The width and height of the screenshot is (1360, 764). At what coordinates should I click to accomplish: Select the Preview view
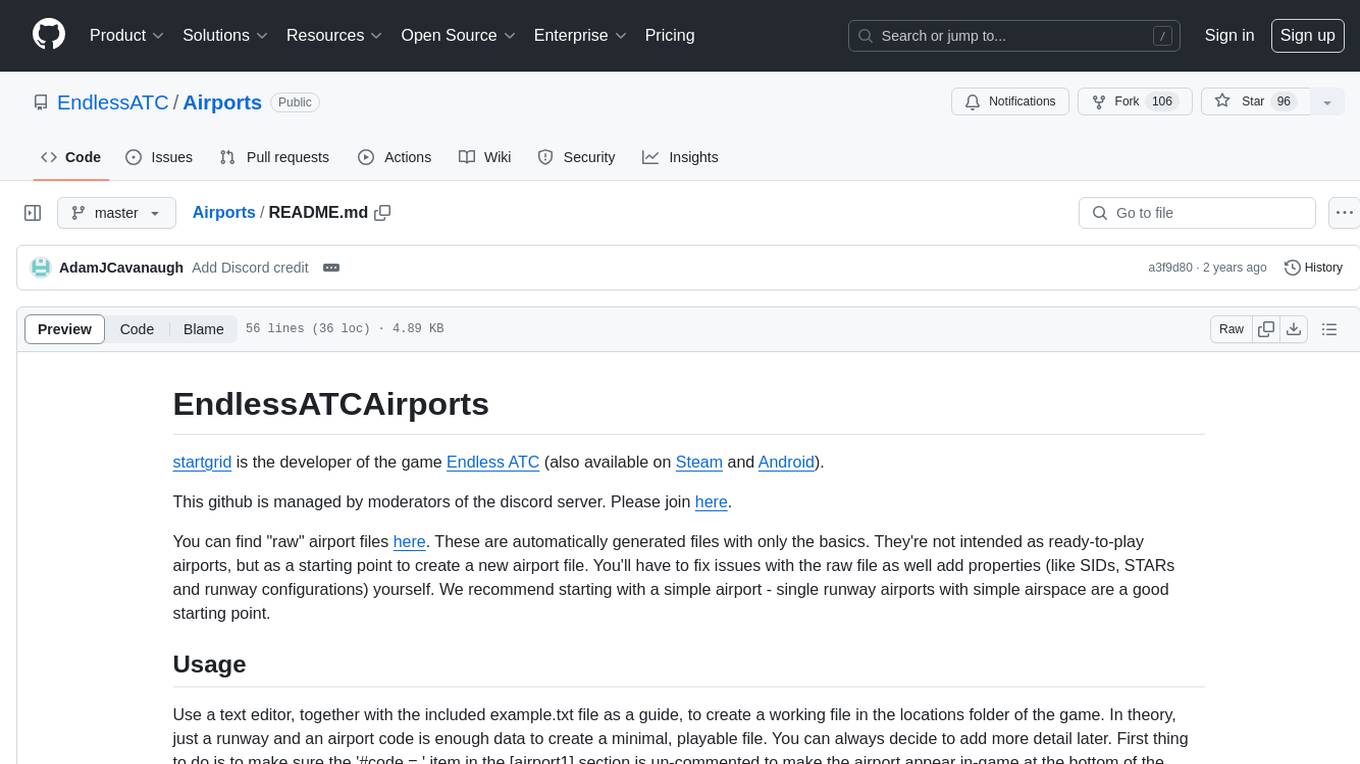pos(65,329)
